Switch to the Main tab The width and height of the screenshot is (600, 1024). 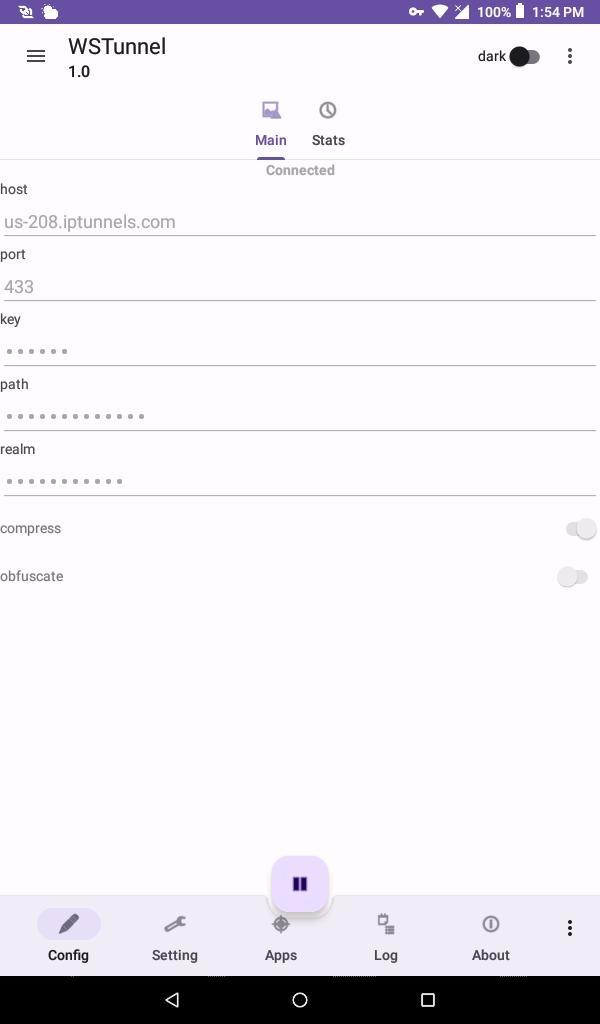(x=270, y=124)
